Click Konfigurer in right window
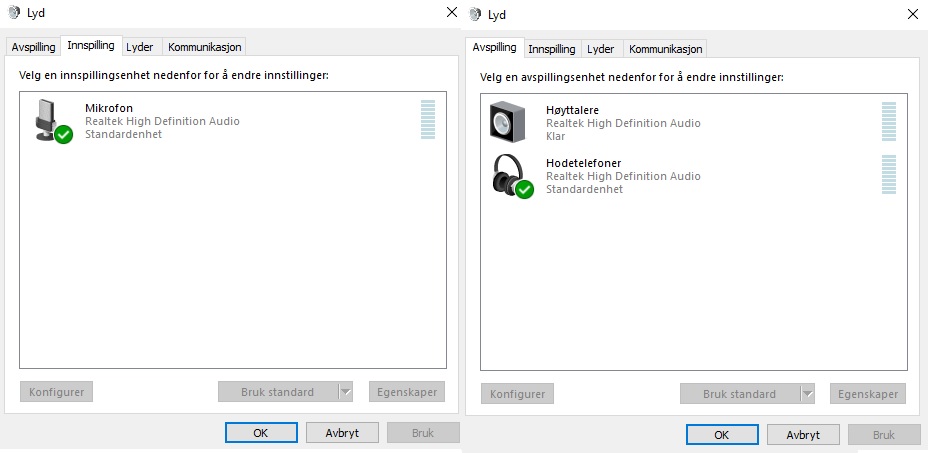Screen dimensions: 930x453 pyautogui.click(x=517, y=394)
